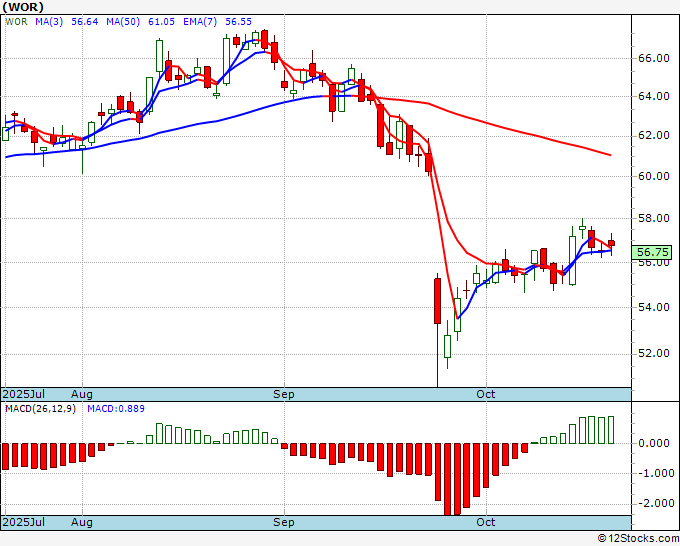The image size is (680, 546).
Task: Select the EMA(7) value 56.55
Action: click(238, 22)
